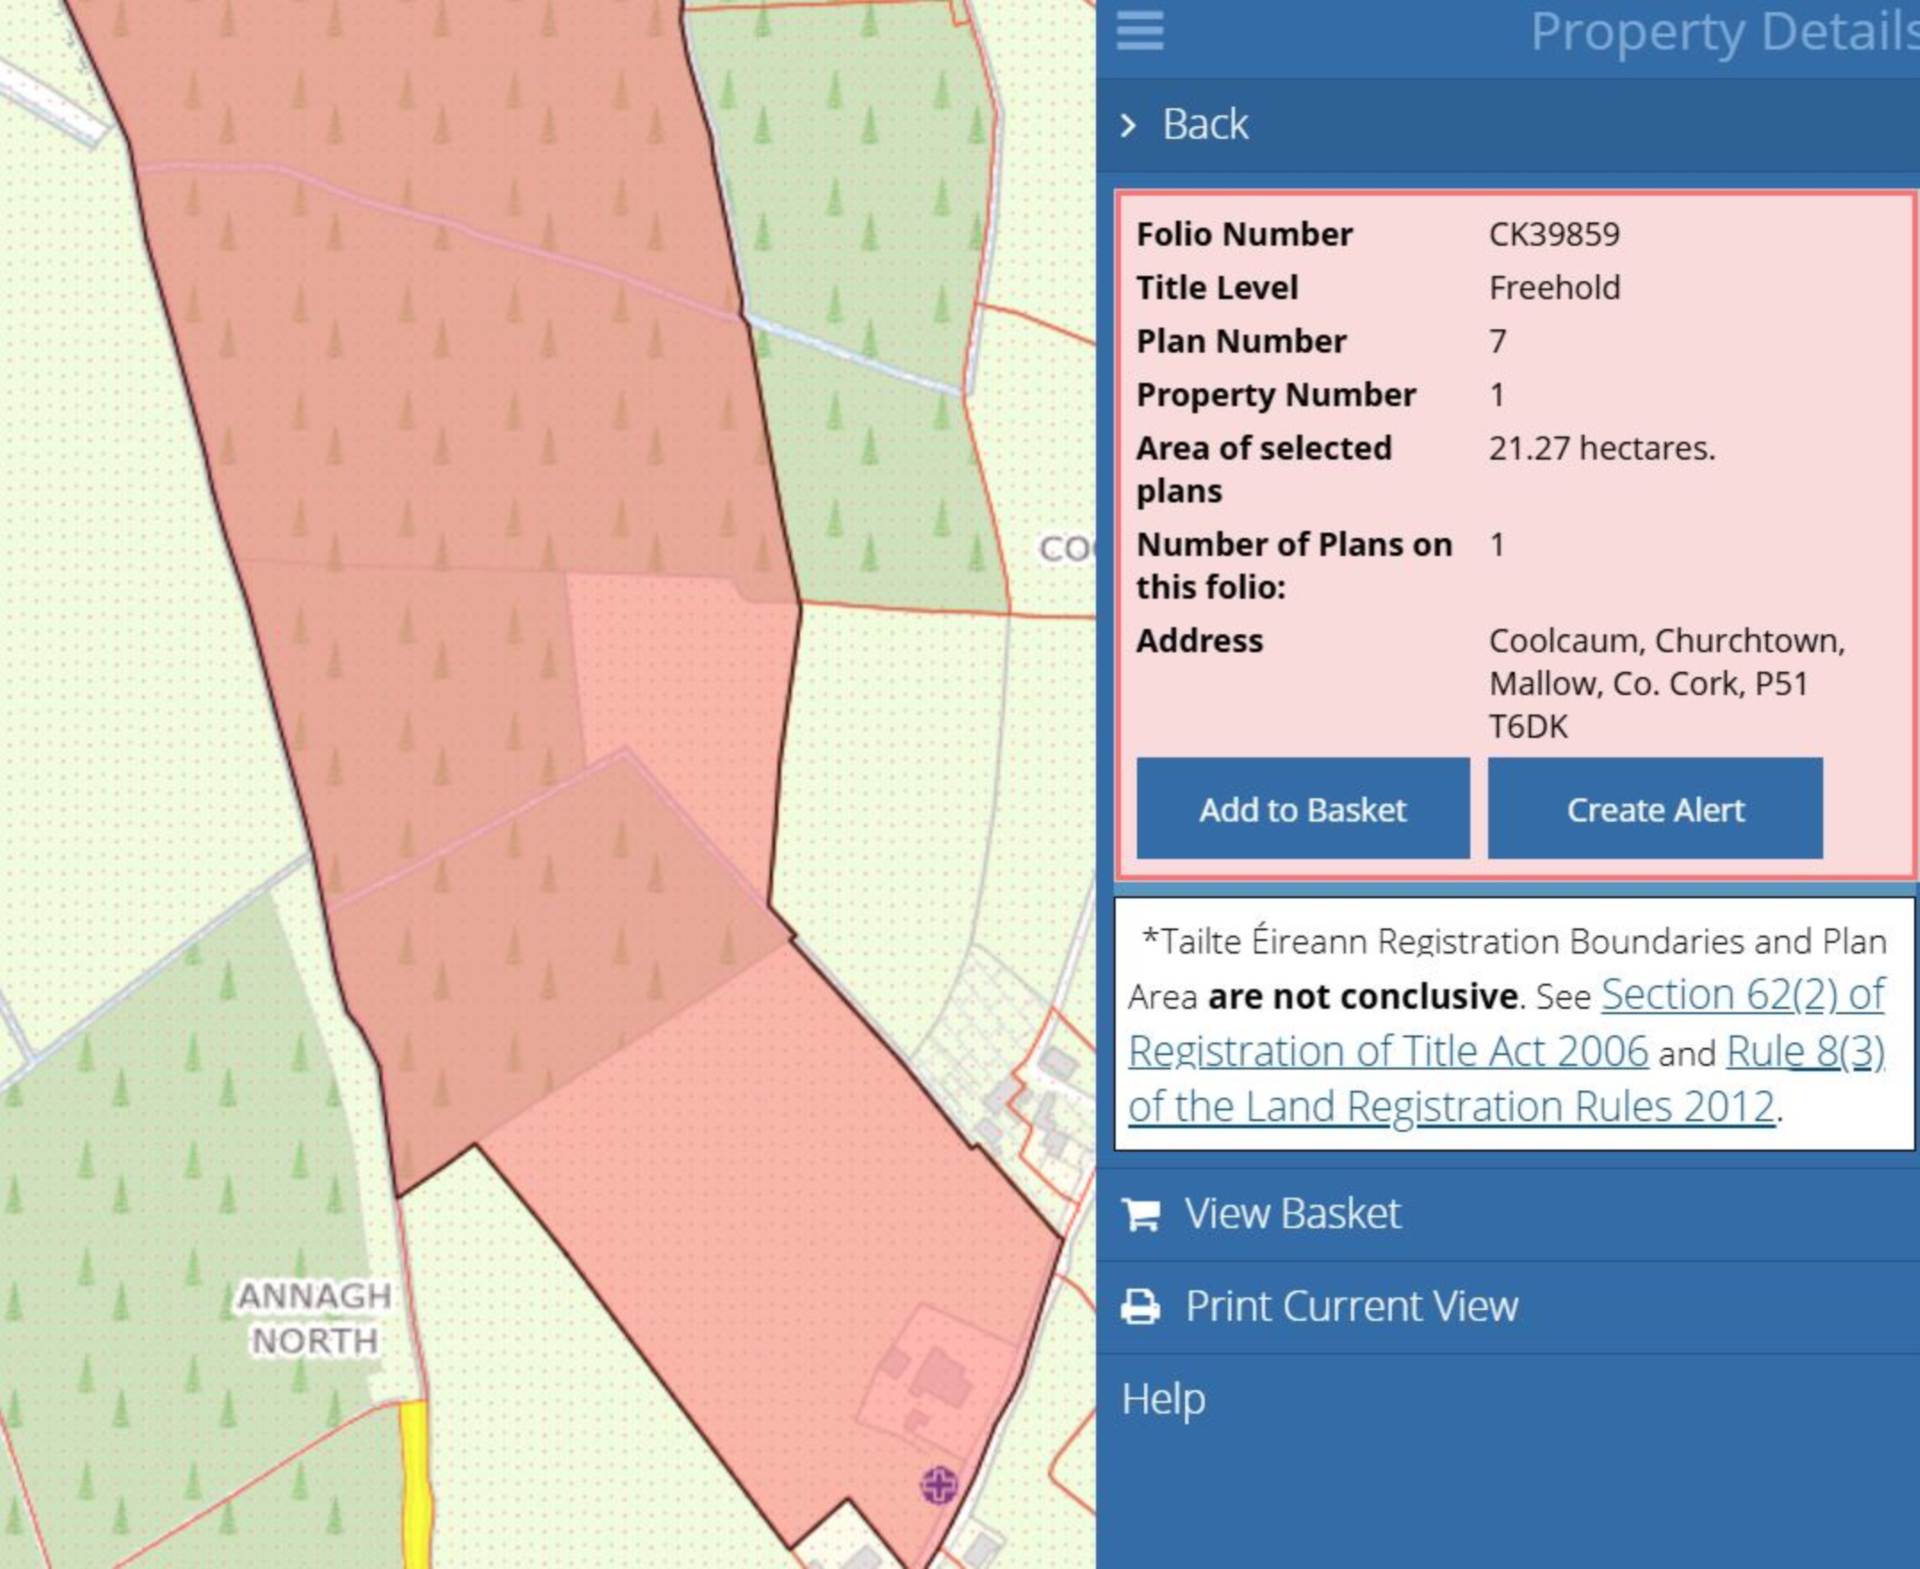Click the Annagh North map label
Viewport: 1920px width, 1569px height.
313,1318
